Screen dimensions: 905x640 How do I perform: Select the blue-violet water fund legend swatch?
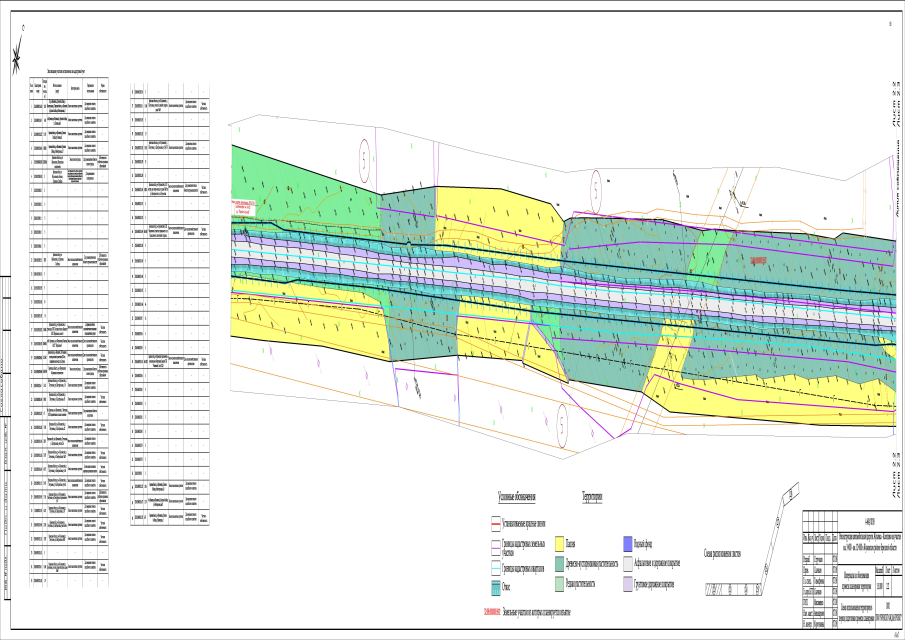pos(627,541)
